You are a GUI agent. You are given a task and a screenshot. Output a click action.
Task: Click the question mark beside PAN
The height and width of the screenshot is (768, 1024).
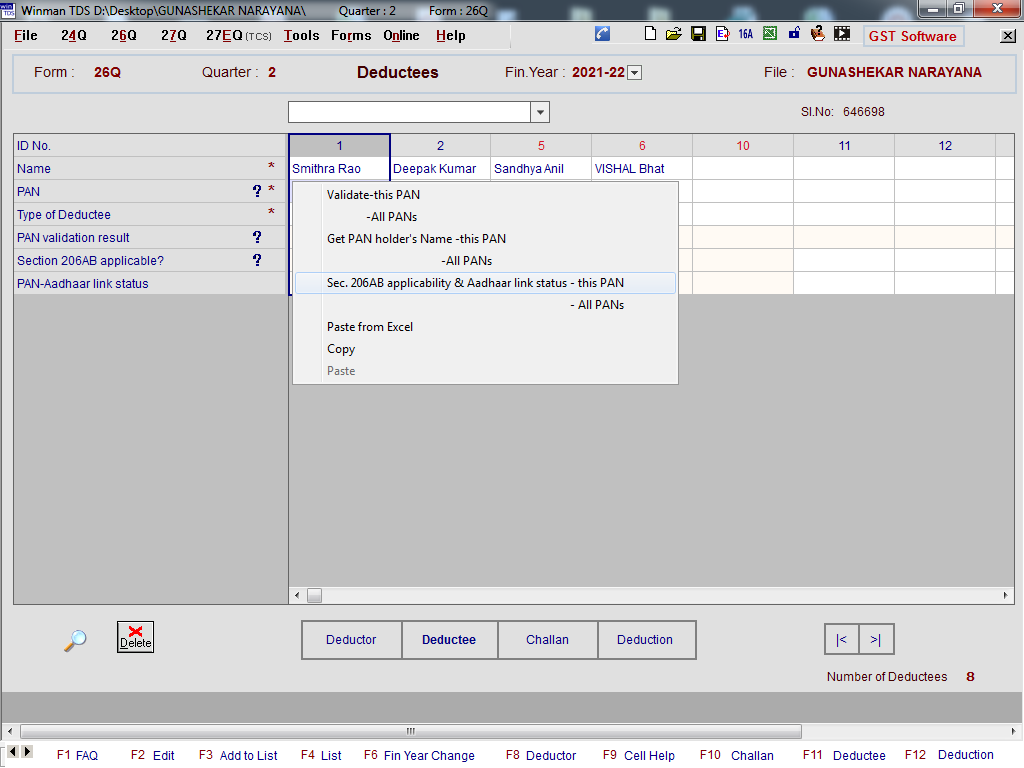(257, 191)
